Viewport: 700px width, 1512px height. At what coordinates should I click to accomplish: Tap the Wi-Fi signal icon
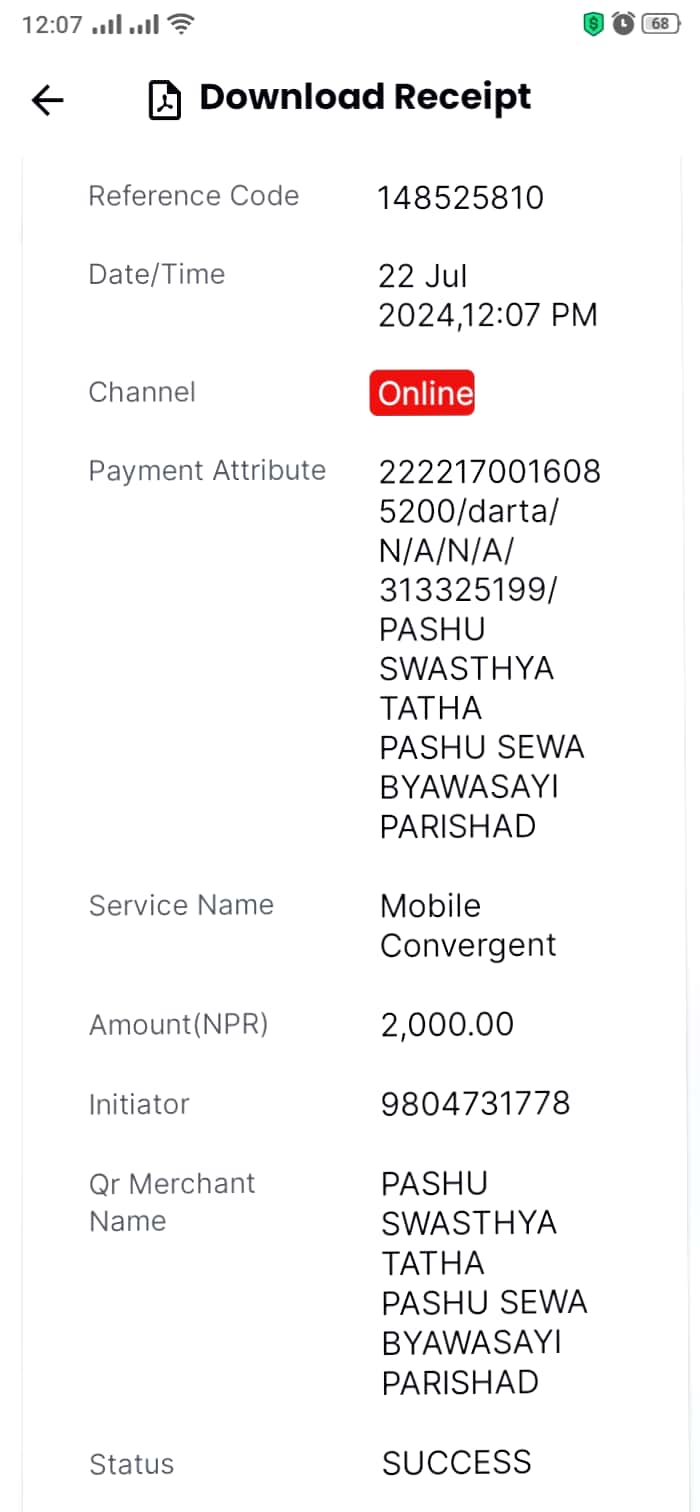tap(181, 25)
